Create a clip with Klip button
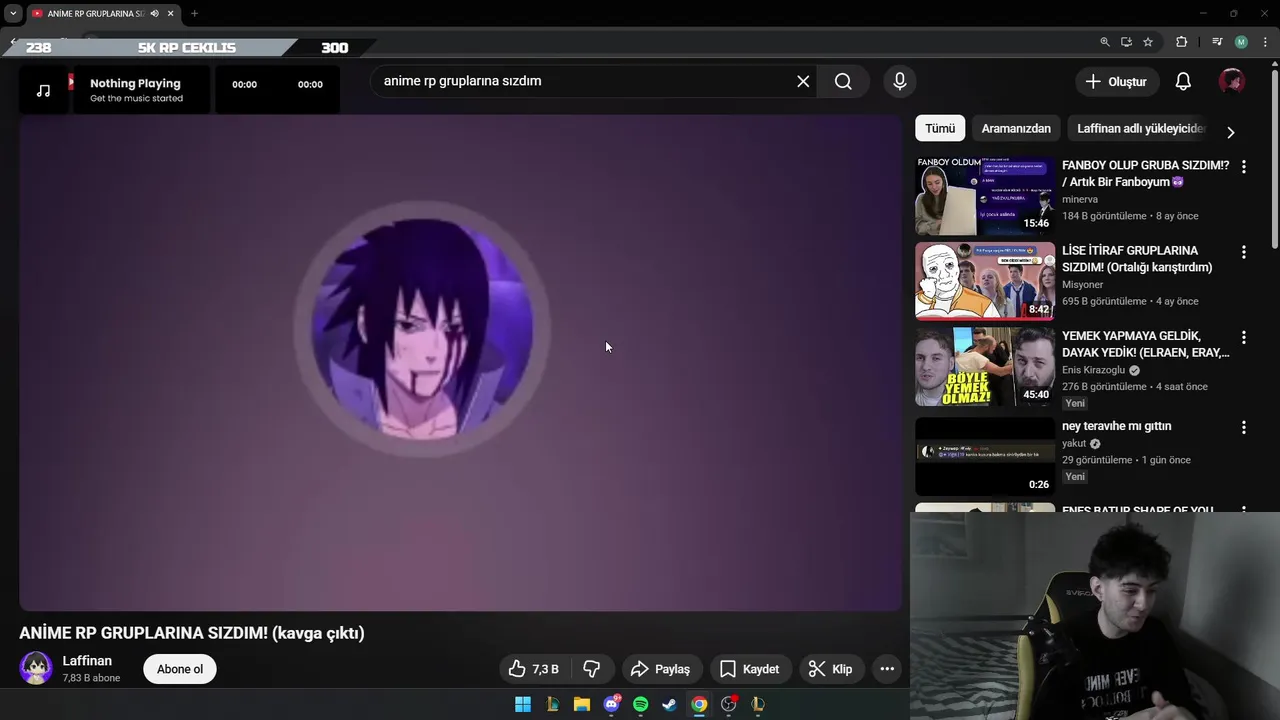The image size is (1280, 720). [x=831, y=669]
